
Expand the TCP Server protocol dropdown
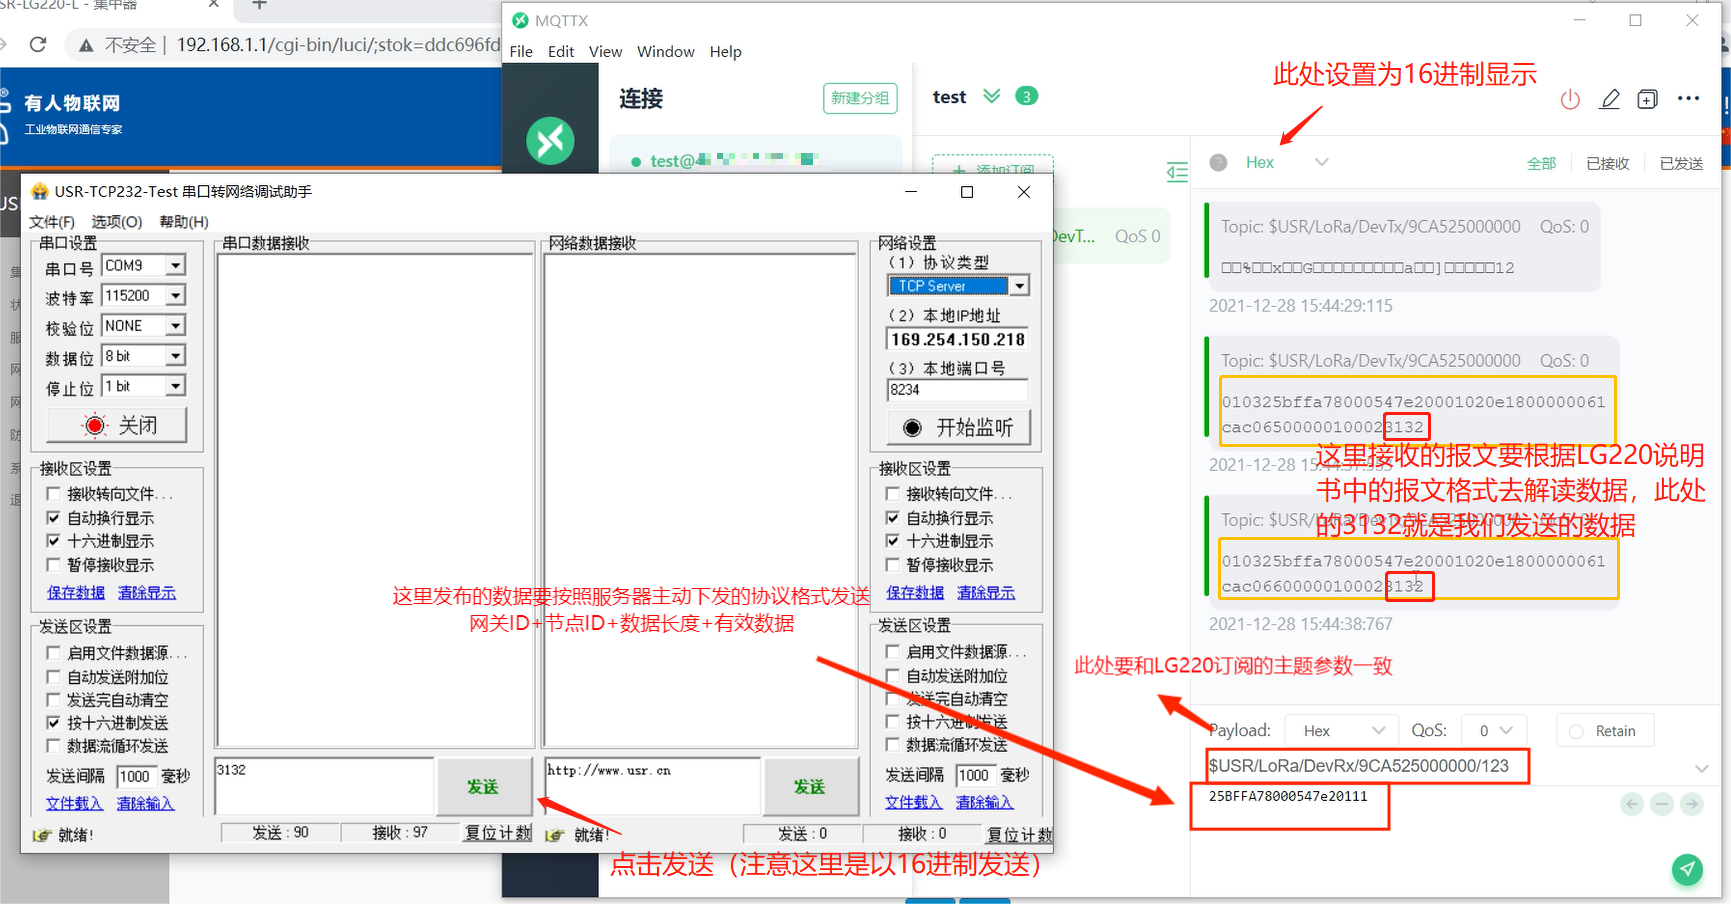click(x=1018, y=286)
